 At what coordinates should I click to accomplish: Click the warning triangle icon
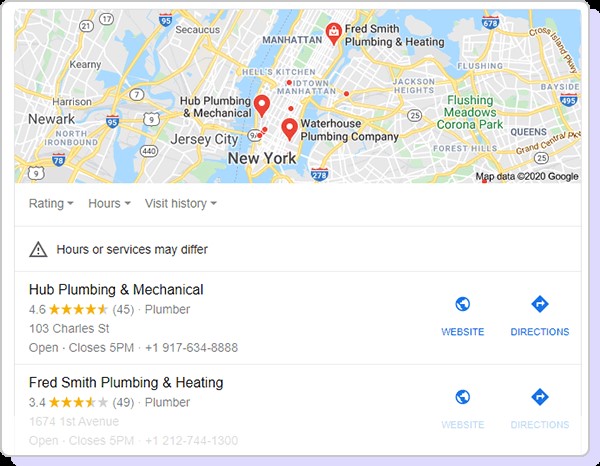coord(38,249)
